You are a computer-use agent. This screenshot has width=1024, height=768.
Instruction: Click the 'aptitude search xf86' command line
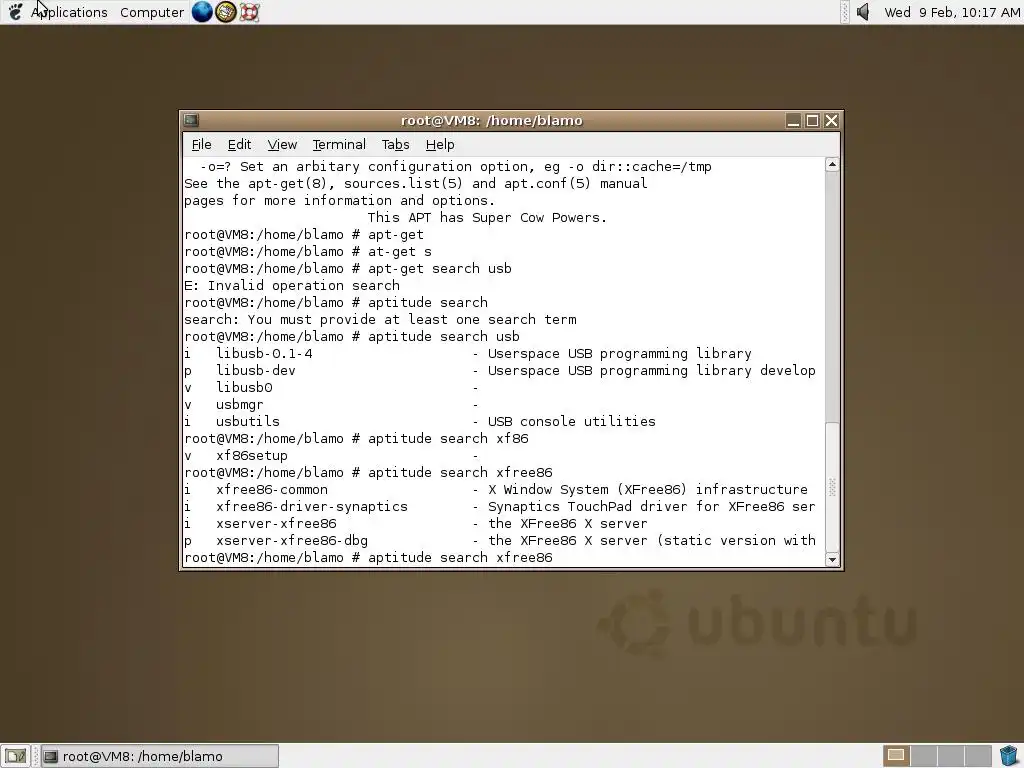coord(356,438)
